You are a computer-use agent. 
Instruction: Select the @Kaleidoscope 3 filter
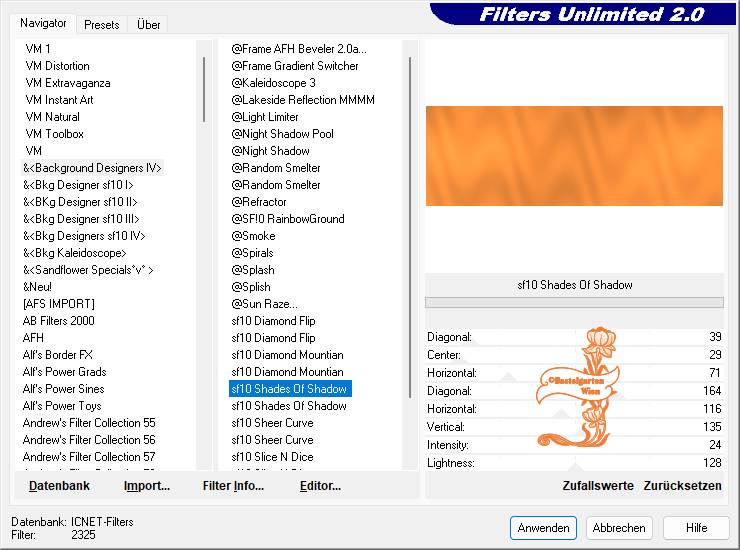[273, 83]
